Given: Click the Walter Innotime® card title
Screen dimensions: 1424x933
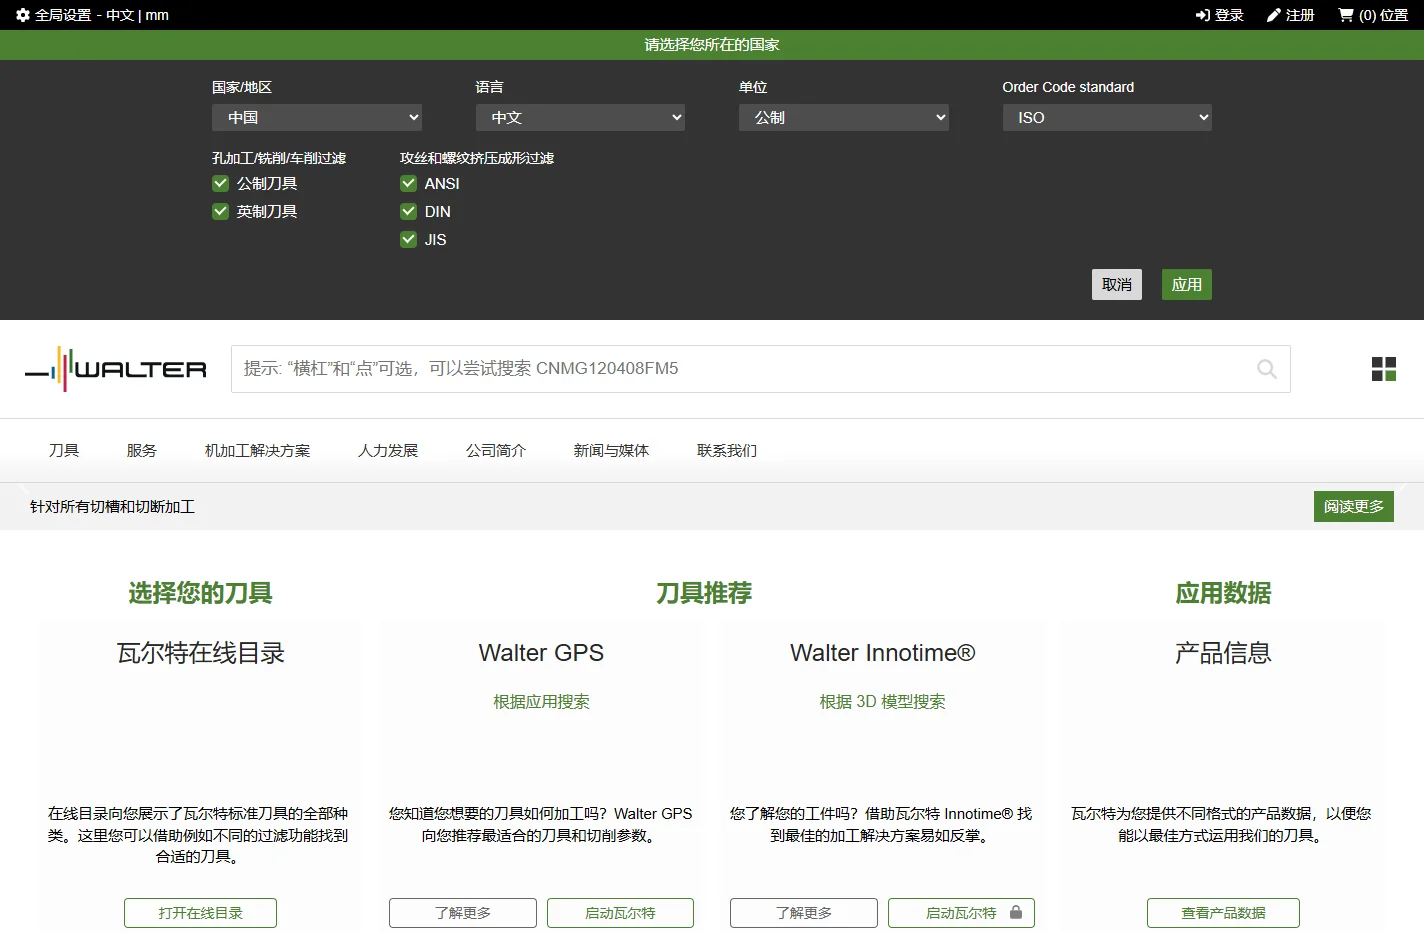Looking at the screenshot, I should 882,653.
